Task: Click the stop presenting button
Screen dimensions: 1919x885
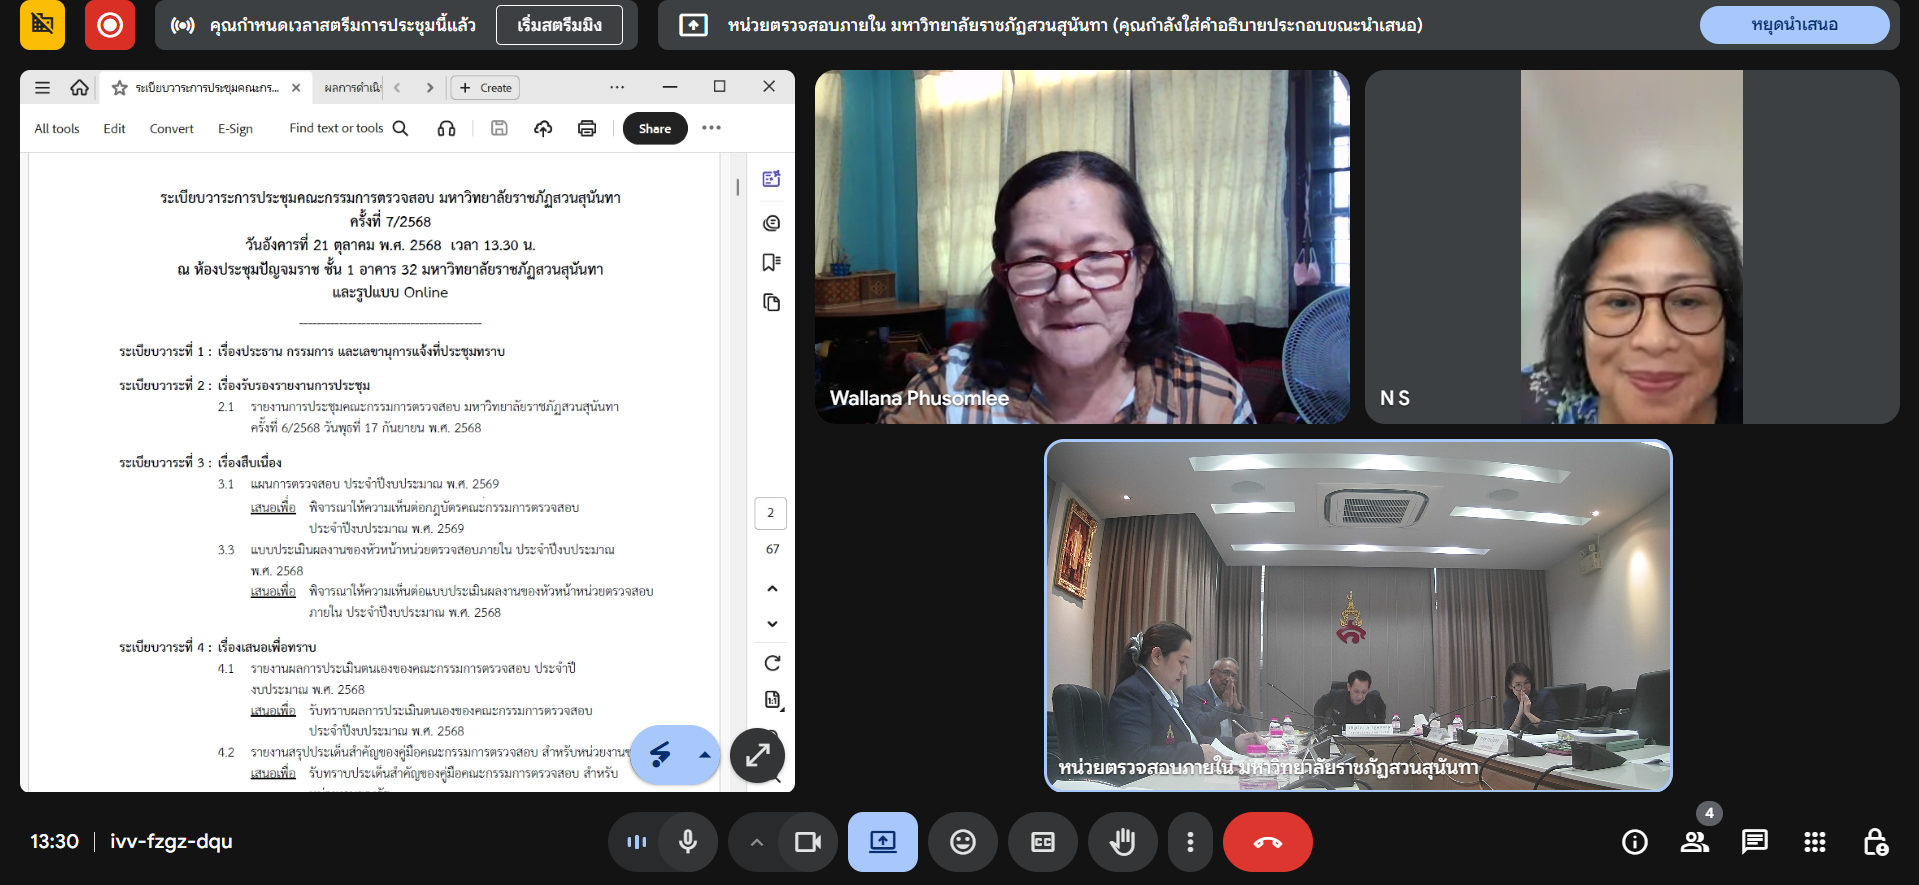Action: tap(1793, 25)
